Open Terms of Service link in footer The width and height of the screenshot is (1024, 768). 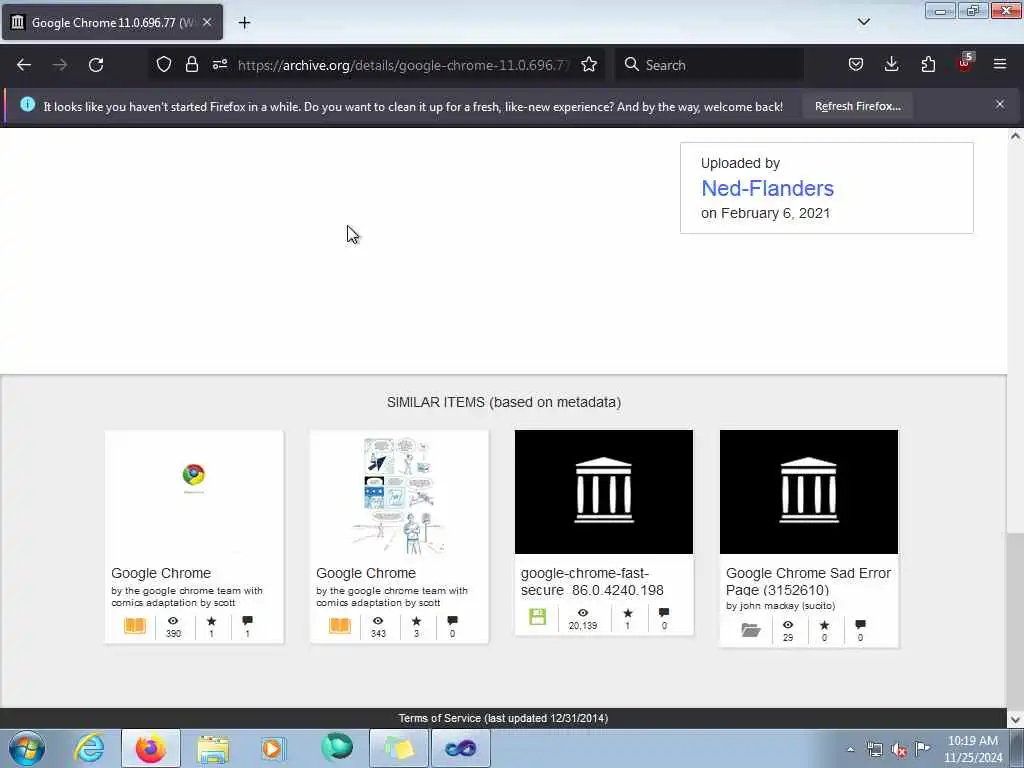tap(440, 718)
